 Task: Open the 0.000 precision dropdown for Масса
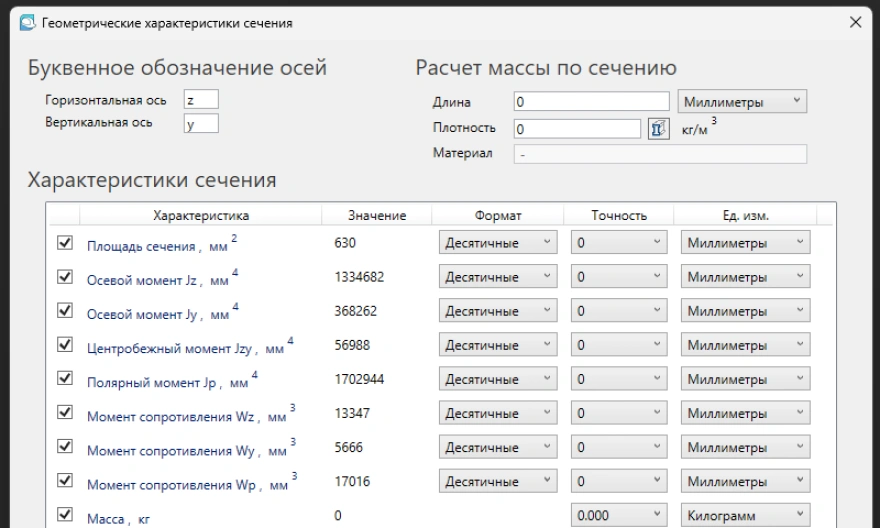pos(617,515)
